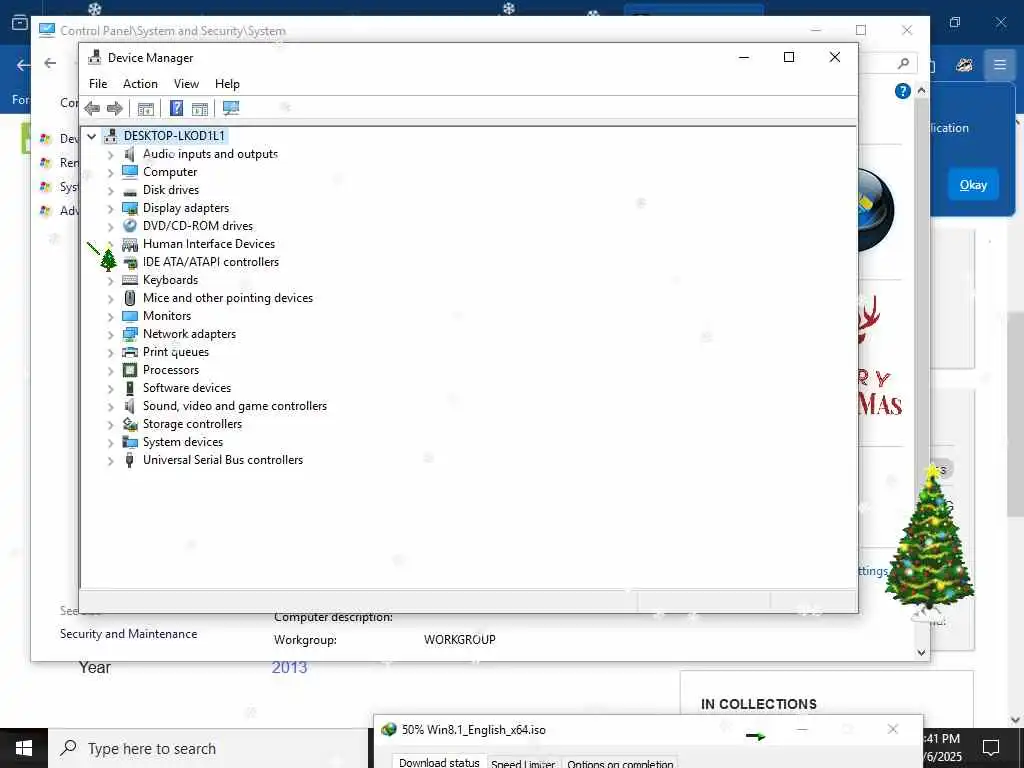Click Scan for hardware changes monitor icon
This screenshot has width=1024, height=768.
tap(231, 108)
